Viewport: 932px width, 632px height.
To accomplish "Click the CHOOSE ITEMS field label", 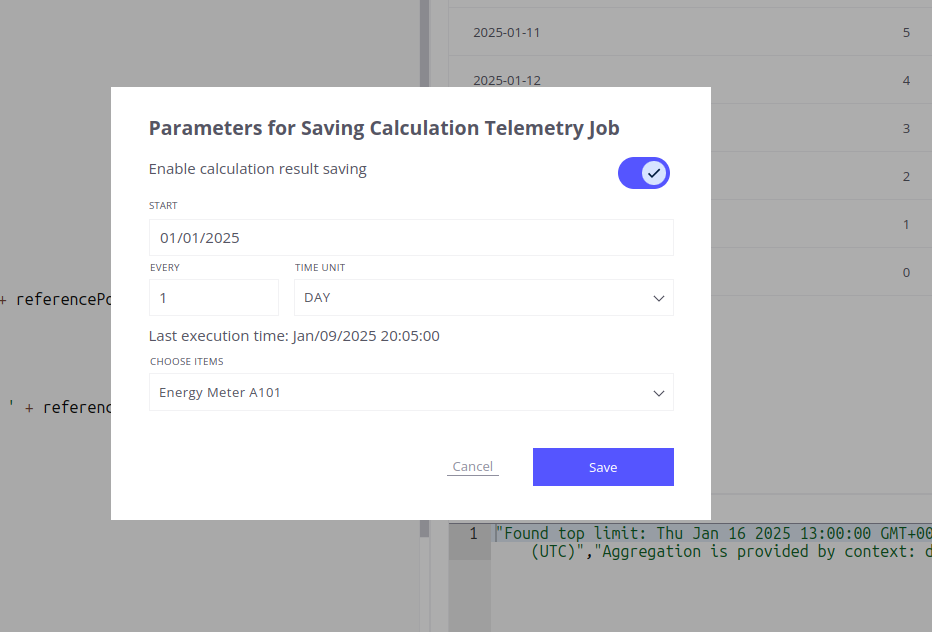I will coord(187,362).
